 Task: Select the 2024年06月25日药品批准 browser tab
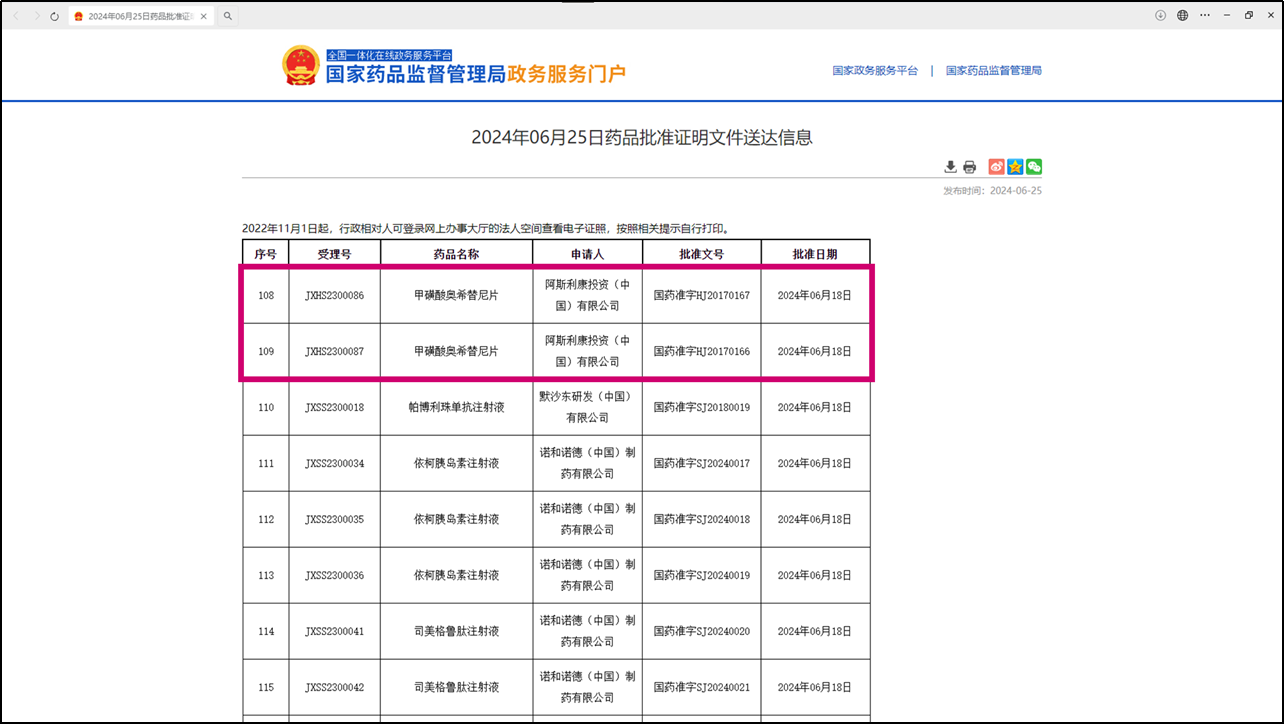(x=141, y=16)
